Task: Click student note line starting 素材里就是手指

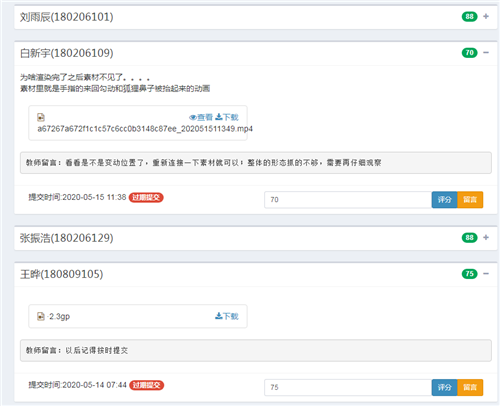Action: point(115,88)
